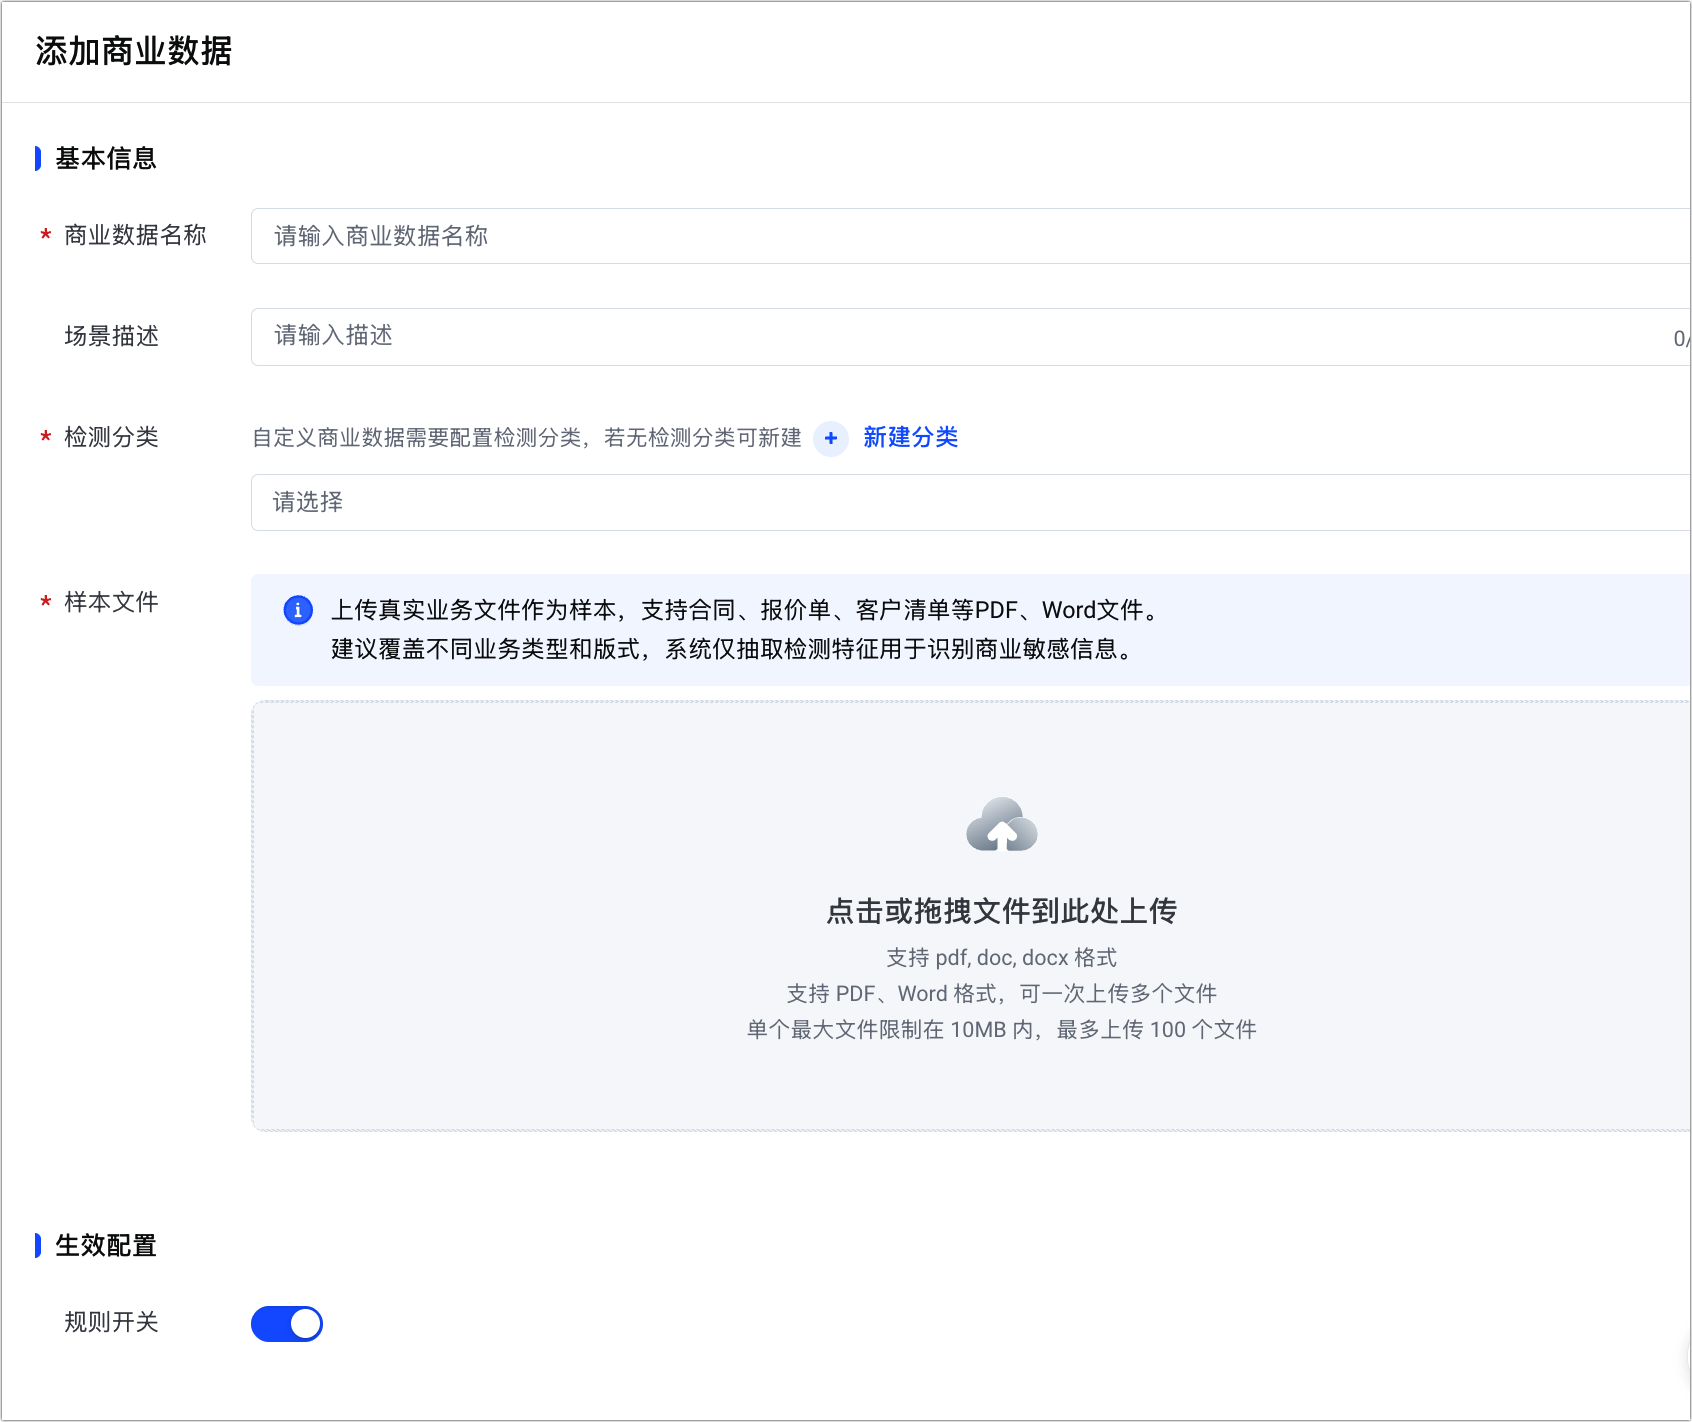The width and height of the screenshot is (1692, 1422).
Task: Click the 支持 PDF、Word 格式 text line
Action: click(x=1001, y=994)
